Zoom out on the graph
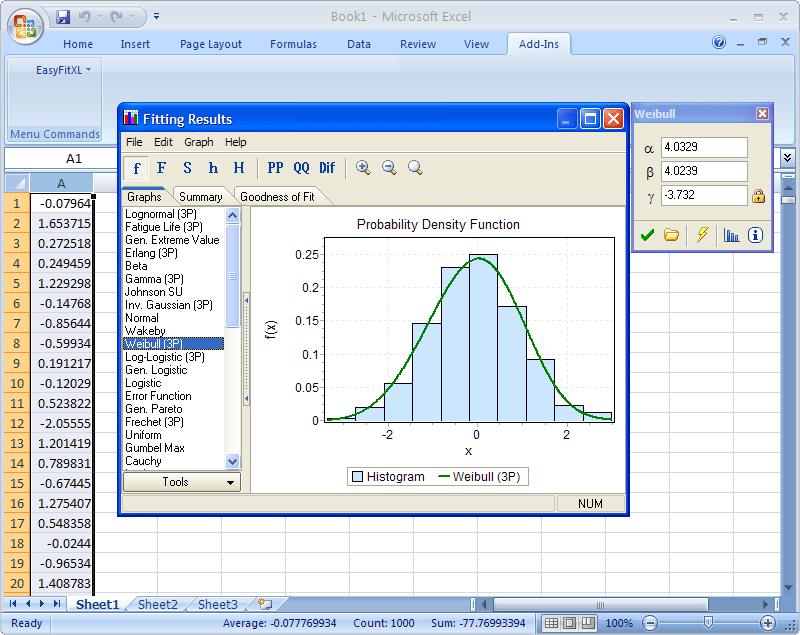 (389, 168)
